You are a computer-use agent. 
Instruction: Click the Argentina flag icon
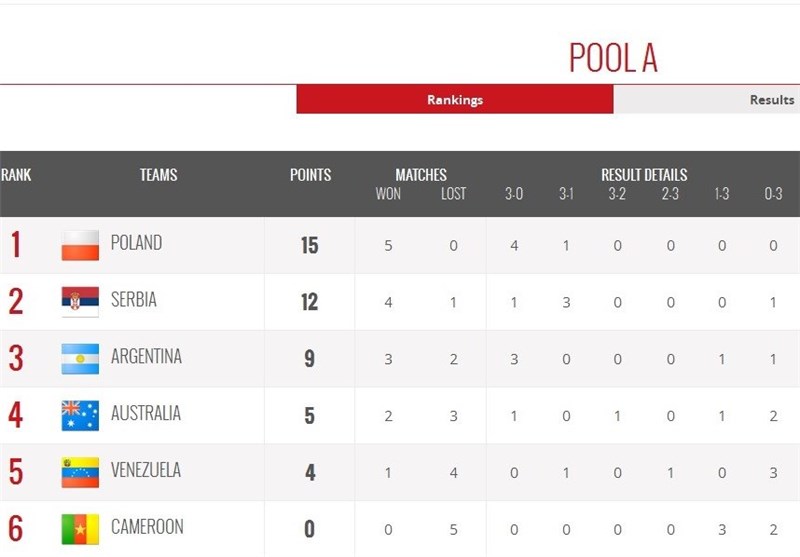pyautogui.click(x=80, y=358)
